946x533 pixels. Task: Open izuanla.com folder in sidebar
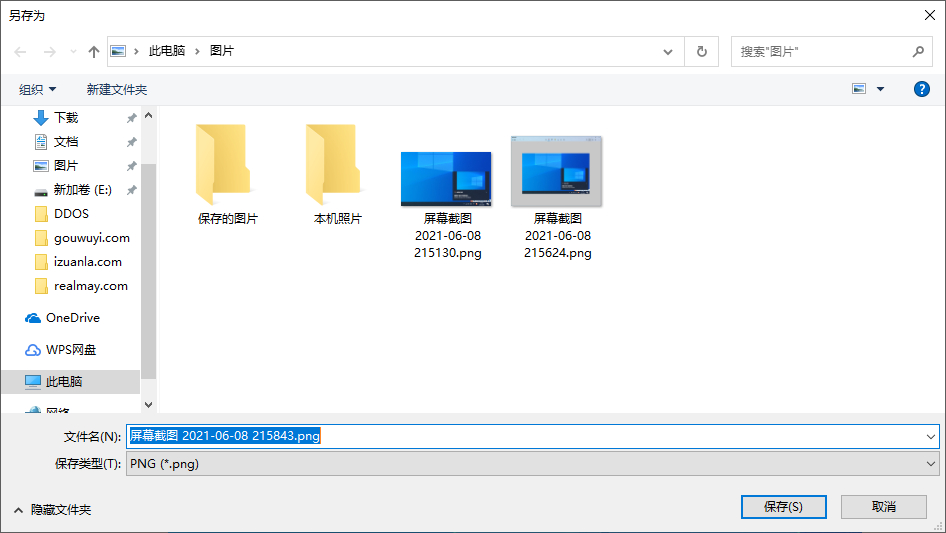87,262
